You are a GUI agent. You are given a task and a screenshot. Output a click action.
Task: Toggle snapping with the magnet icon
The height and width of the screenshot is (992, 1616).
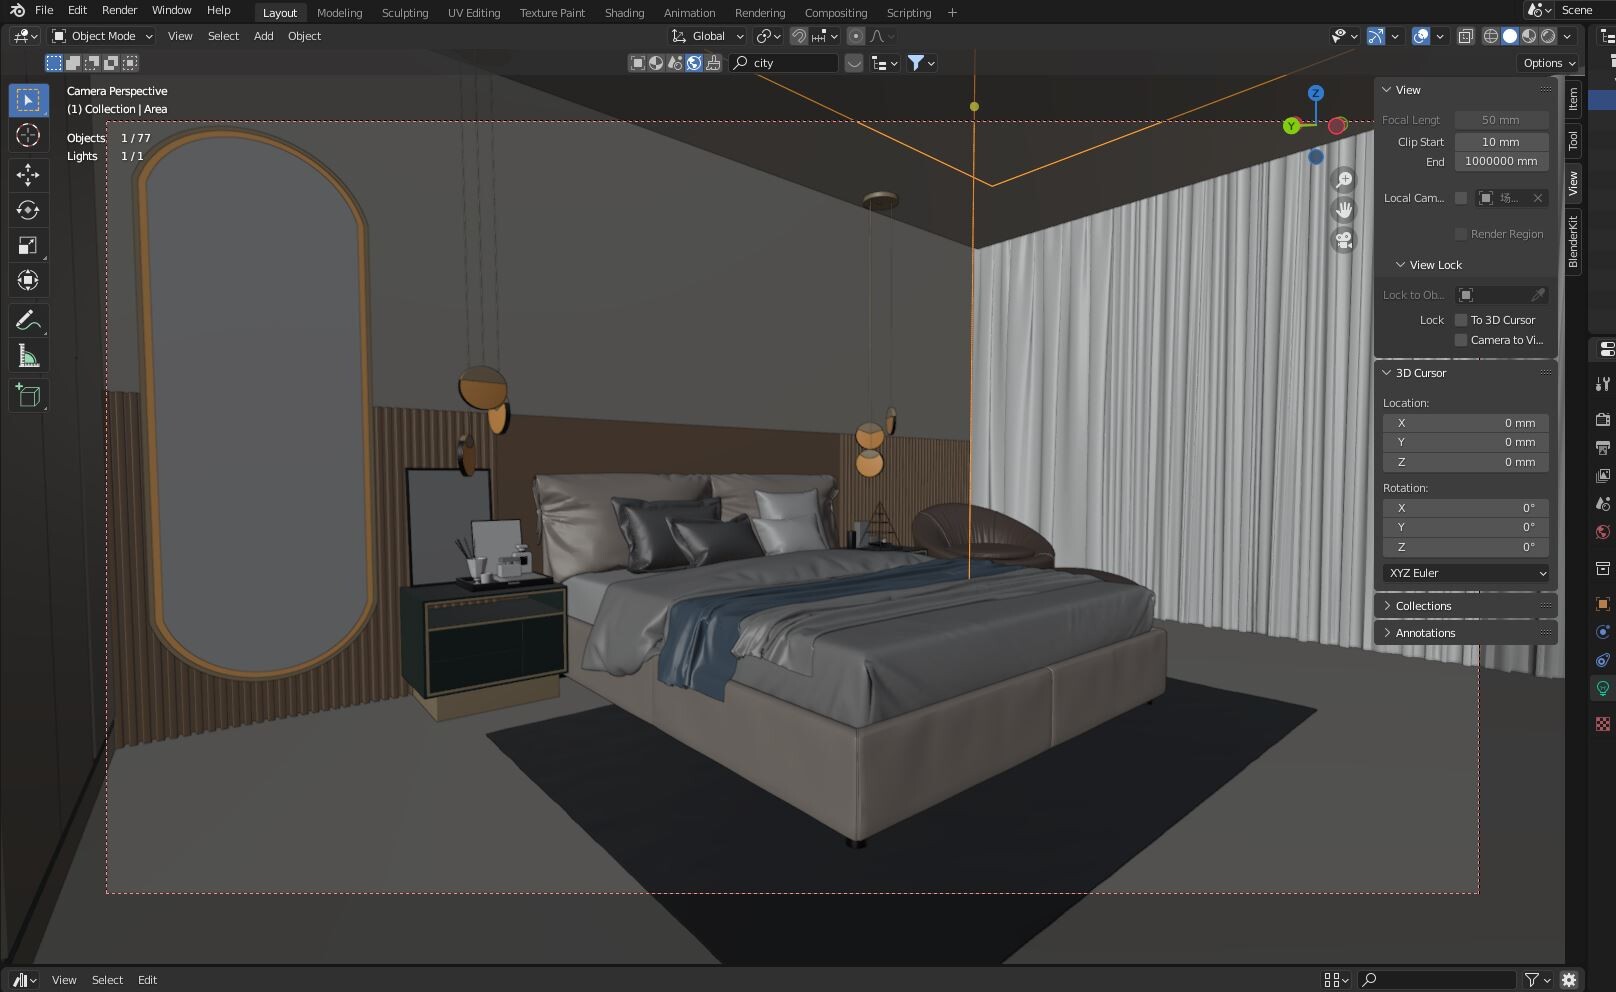pyautogui.click(x=799, y=36)
